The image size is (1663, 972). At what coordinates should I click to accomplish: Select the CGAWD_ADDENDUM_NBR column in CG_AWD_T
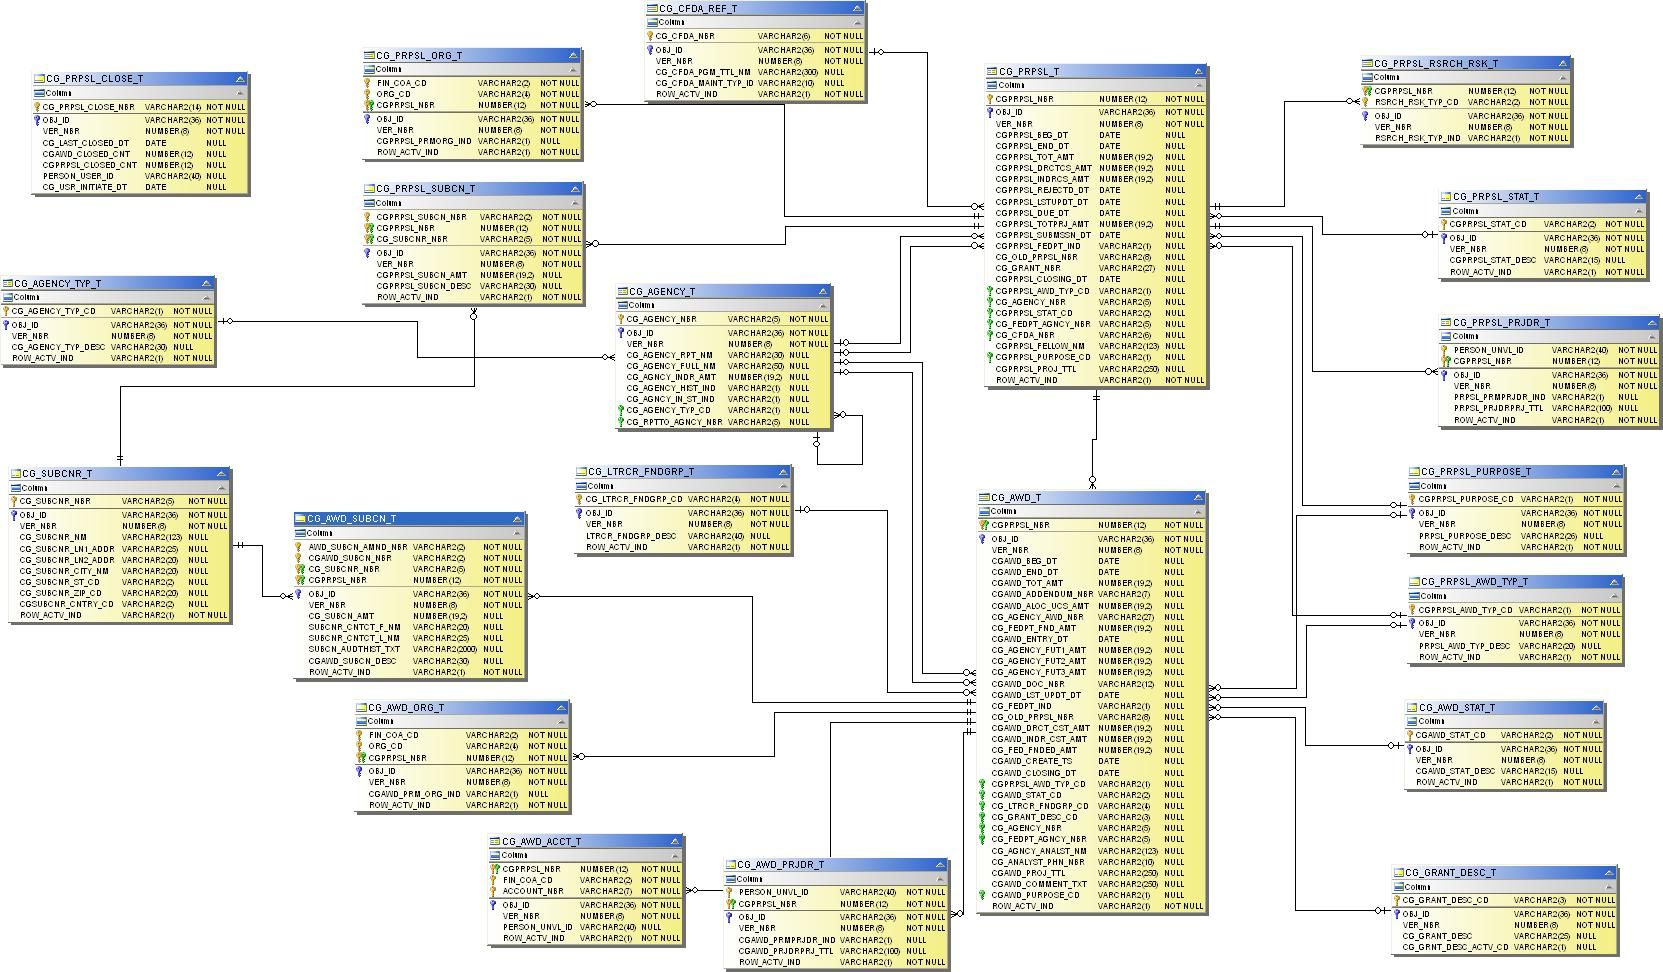pos(1092,594)
